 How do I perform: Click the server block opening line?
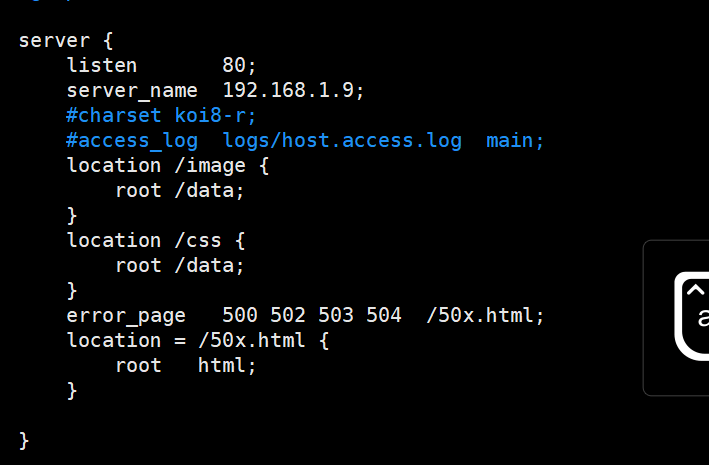(x=66, y=41)
